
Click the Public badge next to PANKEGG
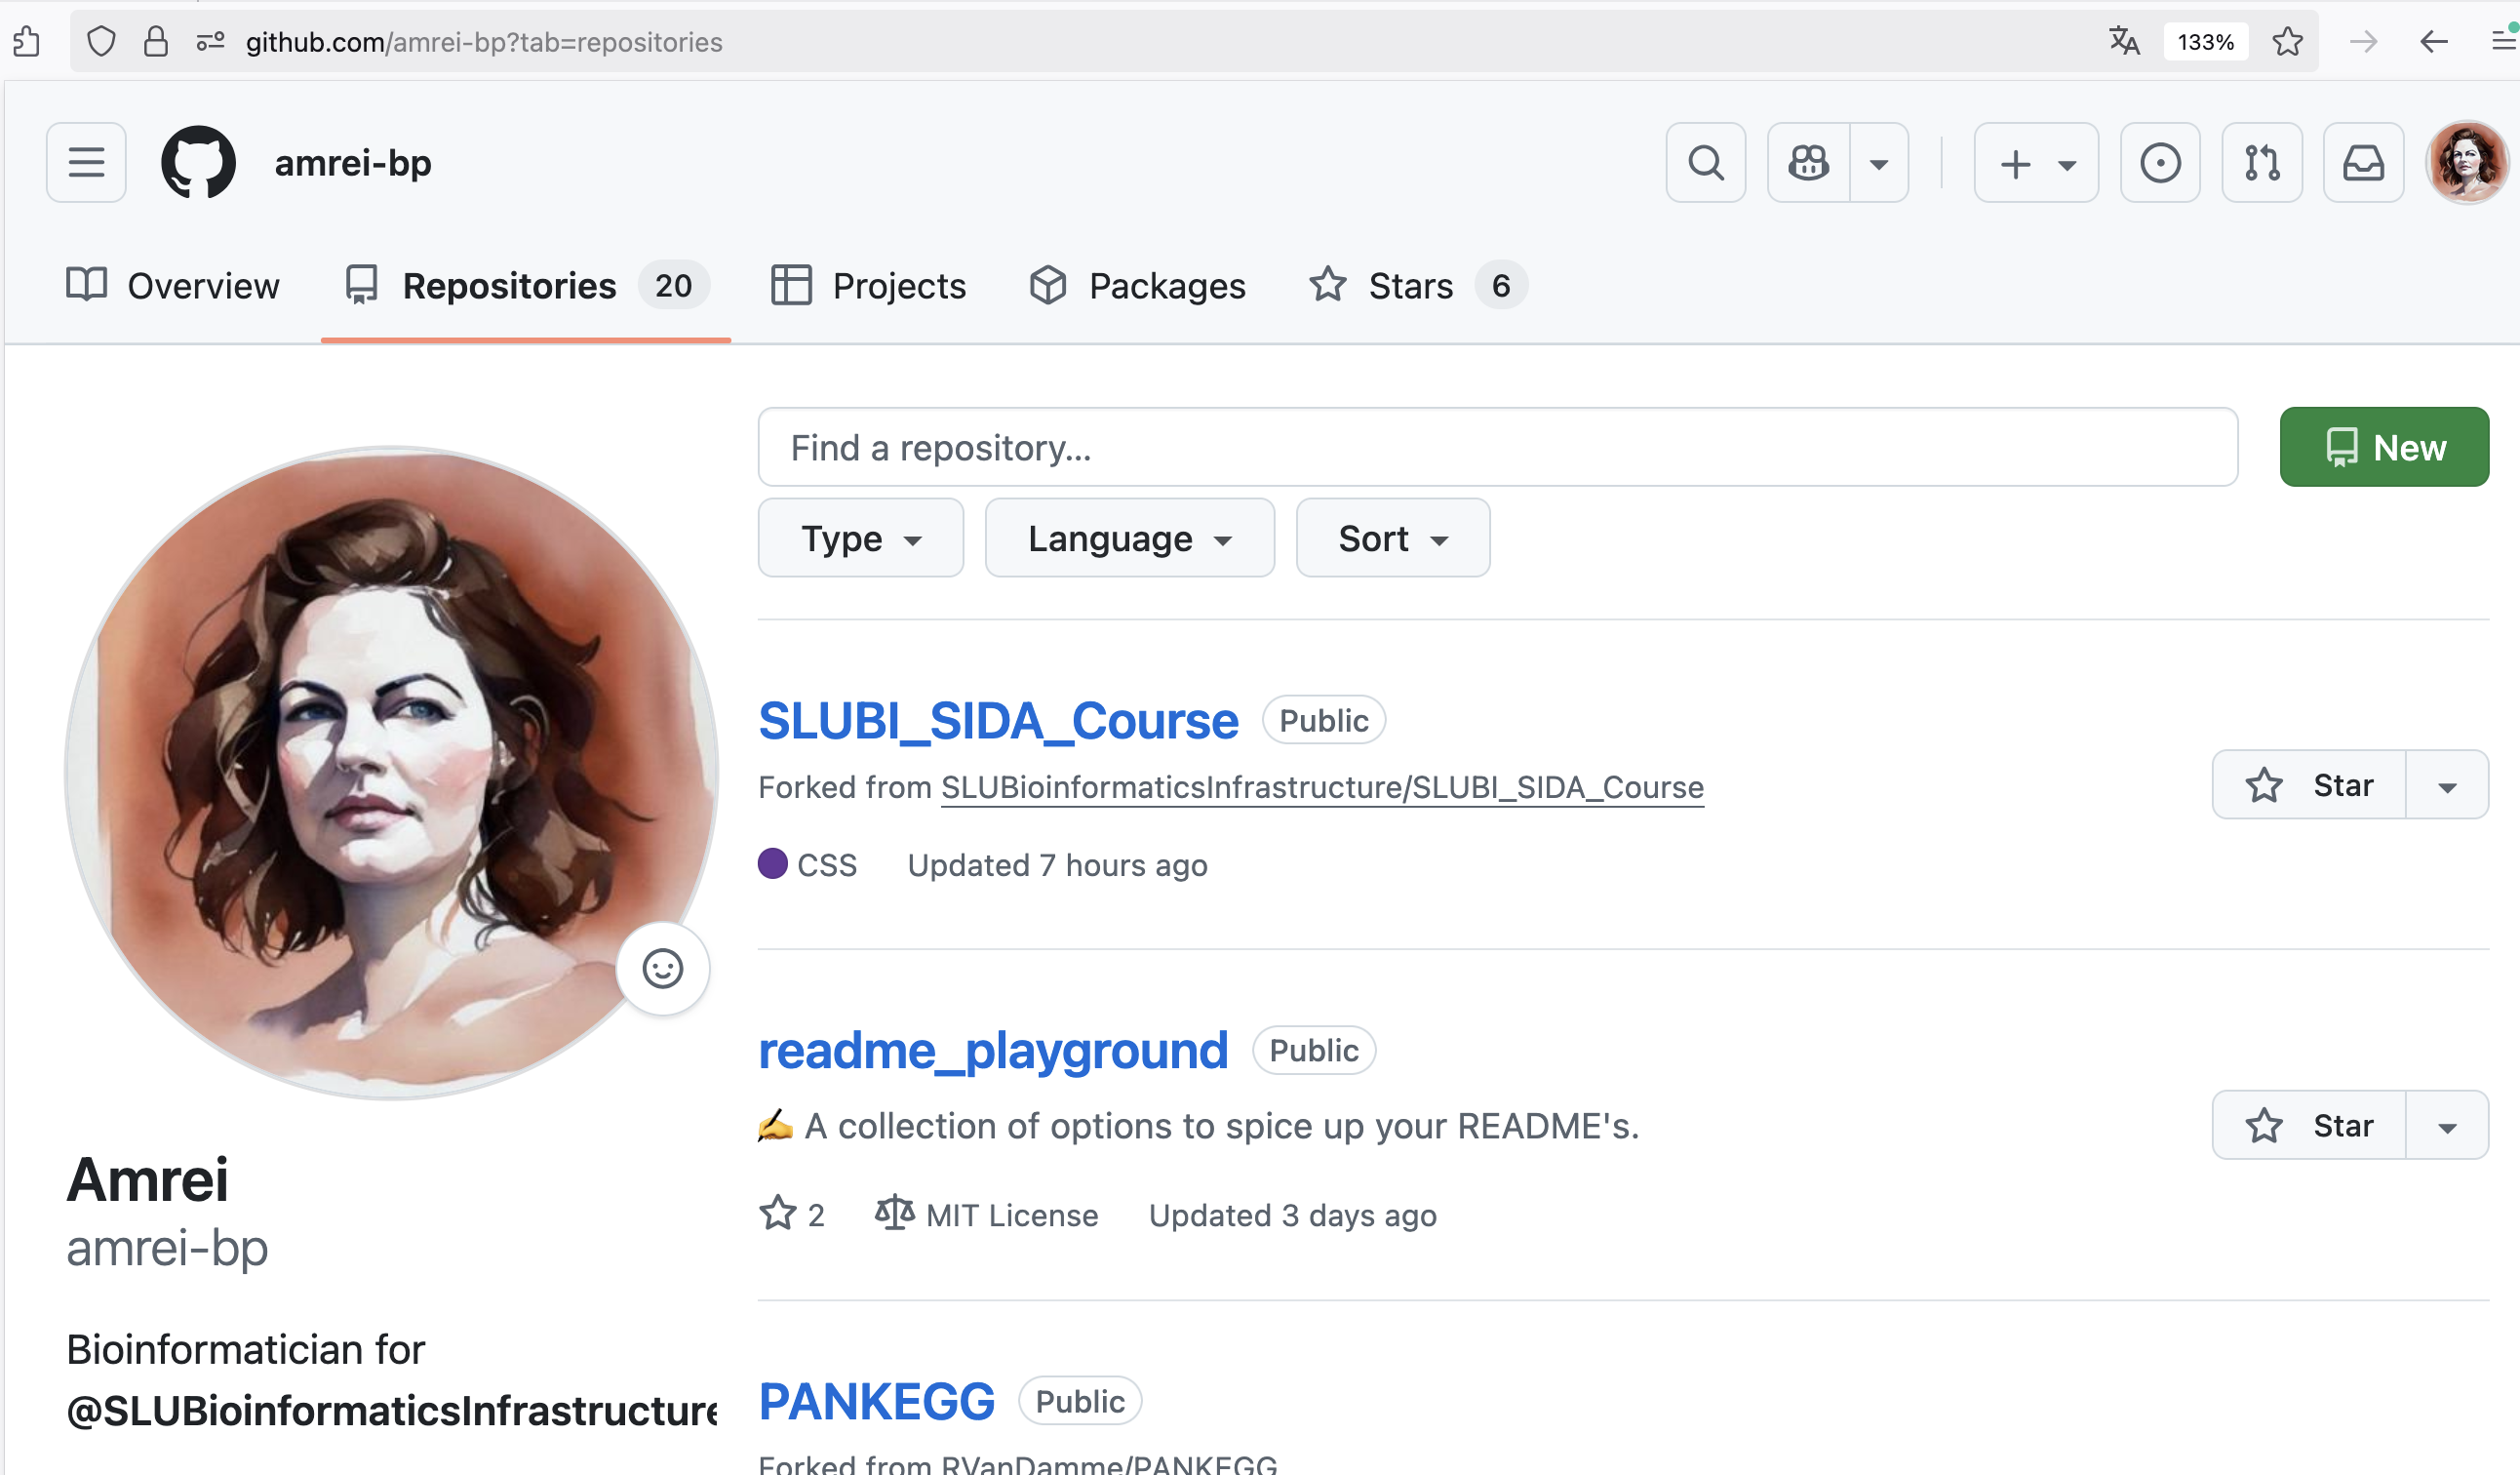tap(1080, 1401)
